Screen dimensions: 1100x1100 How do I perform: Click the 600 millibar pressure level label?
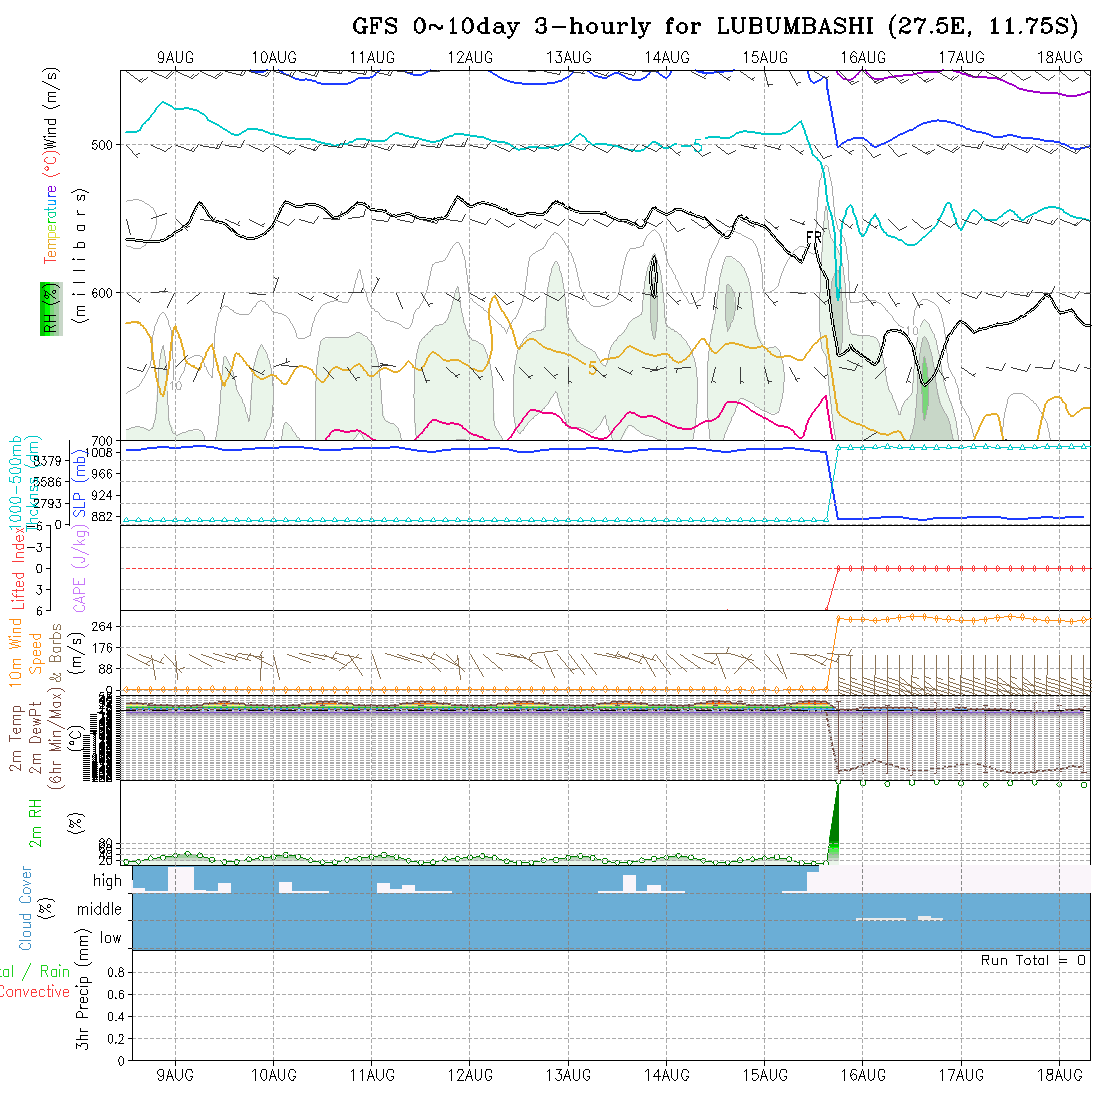(102, 293)
